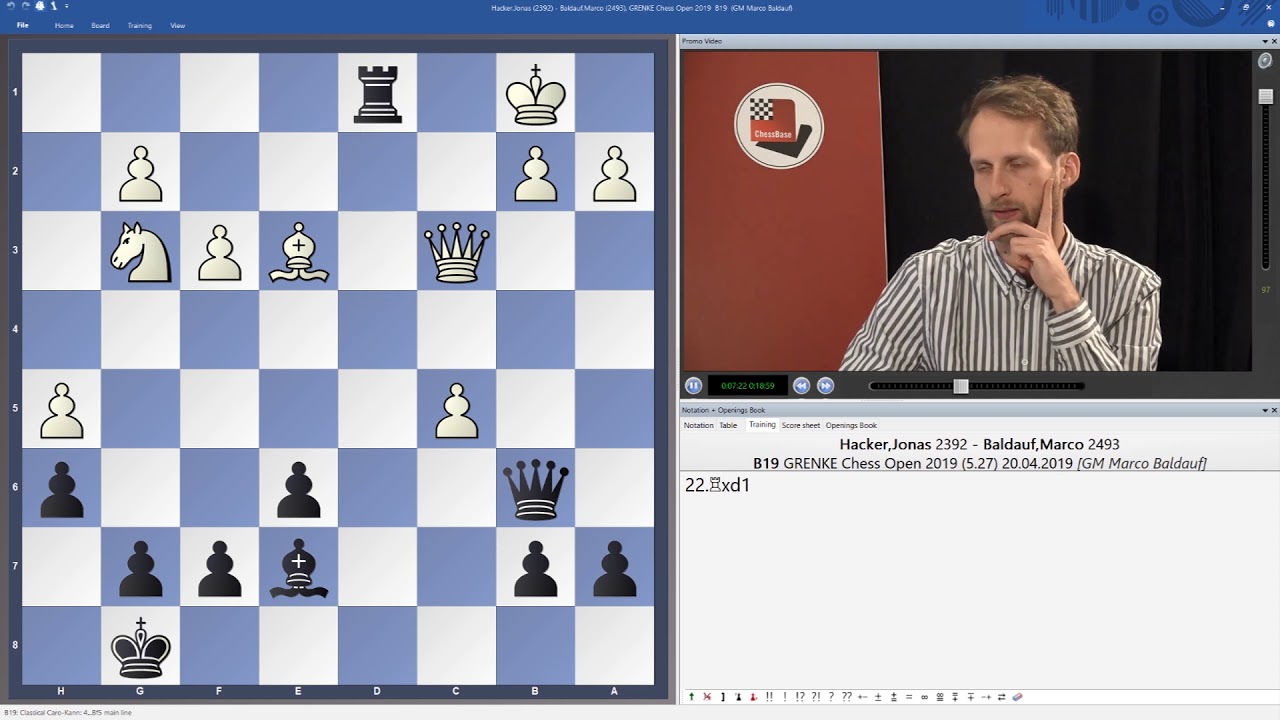Click the white king on b1

536,93
